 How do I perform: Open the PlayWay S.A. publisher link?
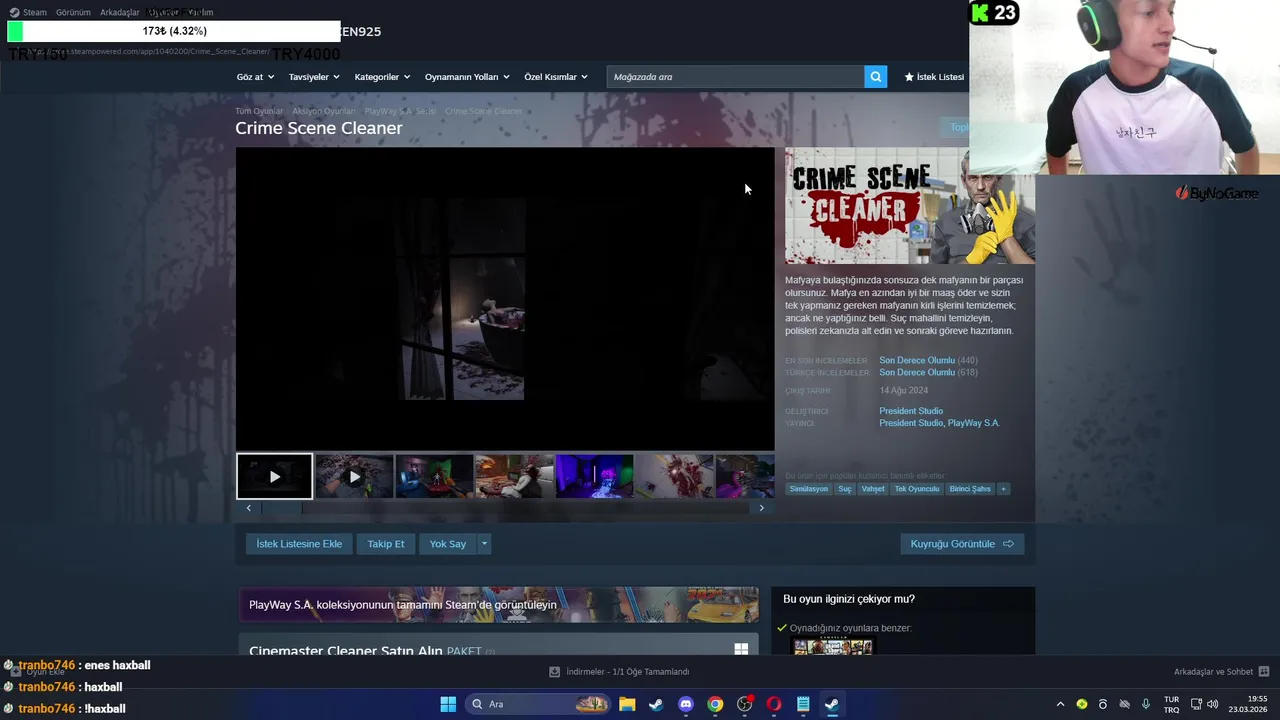[974, 423]
